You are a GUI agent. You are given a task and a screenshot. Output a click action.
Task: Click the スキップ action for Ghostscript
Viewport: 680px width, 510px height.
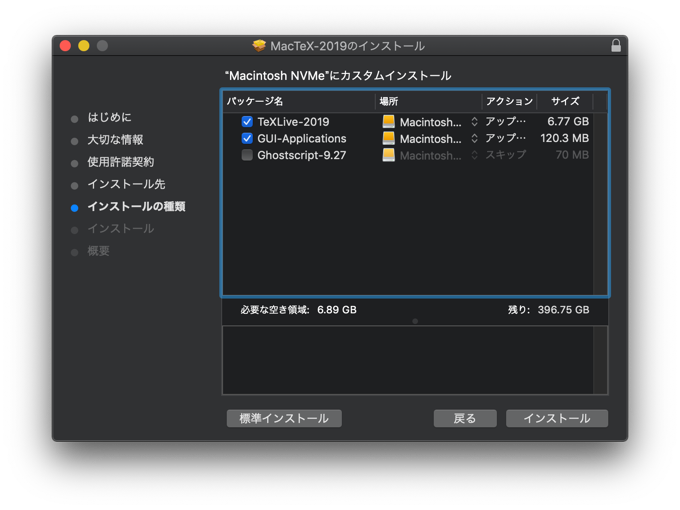click(506, 155)
